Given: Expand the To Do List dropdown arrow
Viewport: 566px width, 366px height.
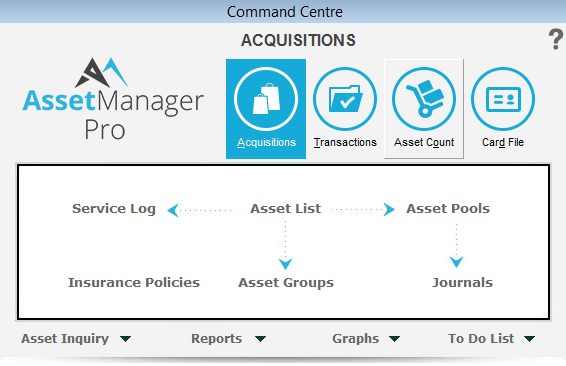Looking at the screenshot, I should coord(530,339).
